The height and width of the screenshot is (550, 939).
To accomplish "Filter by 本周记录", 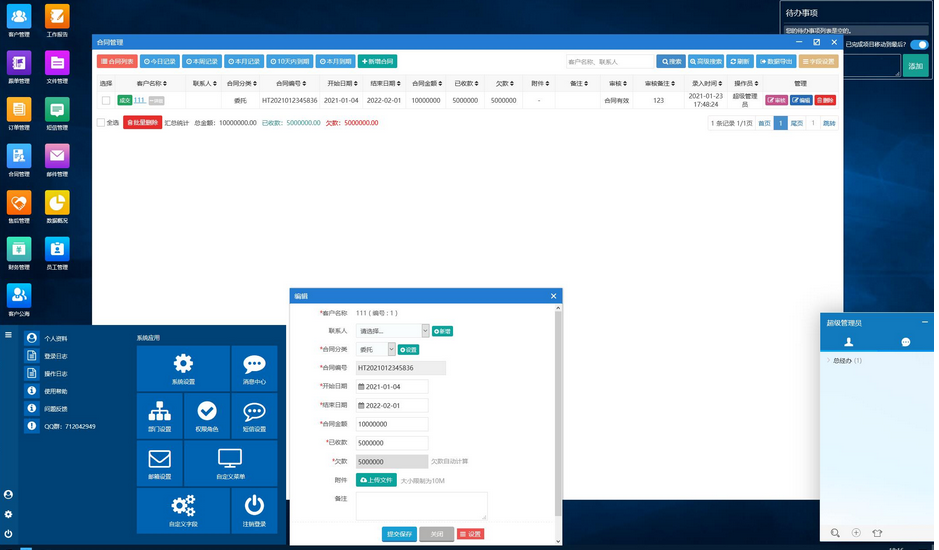I will click(202, 61).
